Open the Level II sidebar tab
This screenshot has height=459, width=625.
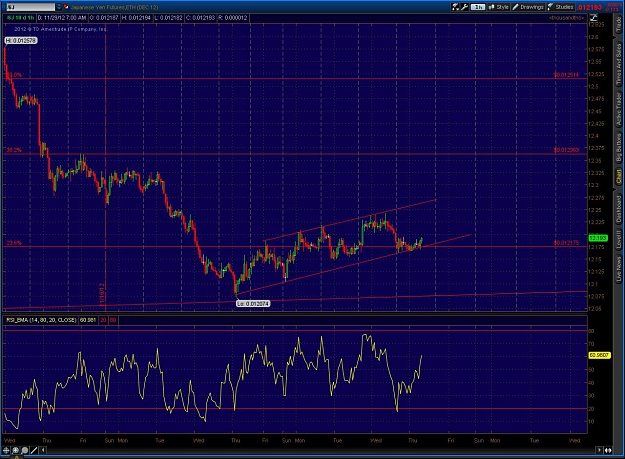(x=619, y=238)
